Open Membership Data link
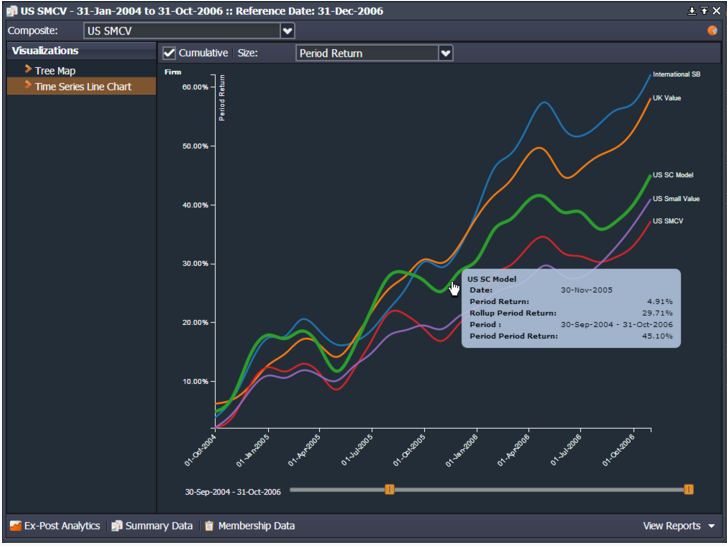This screenshot has height=546, width=727. (256, 526)
